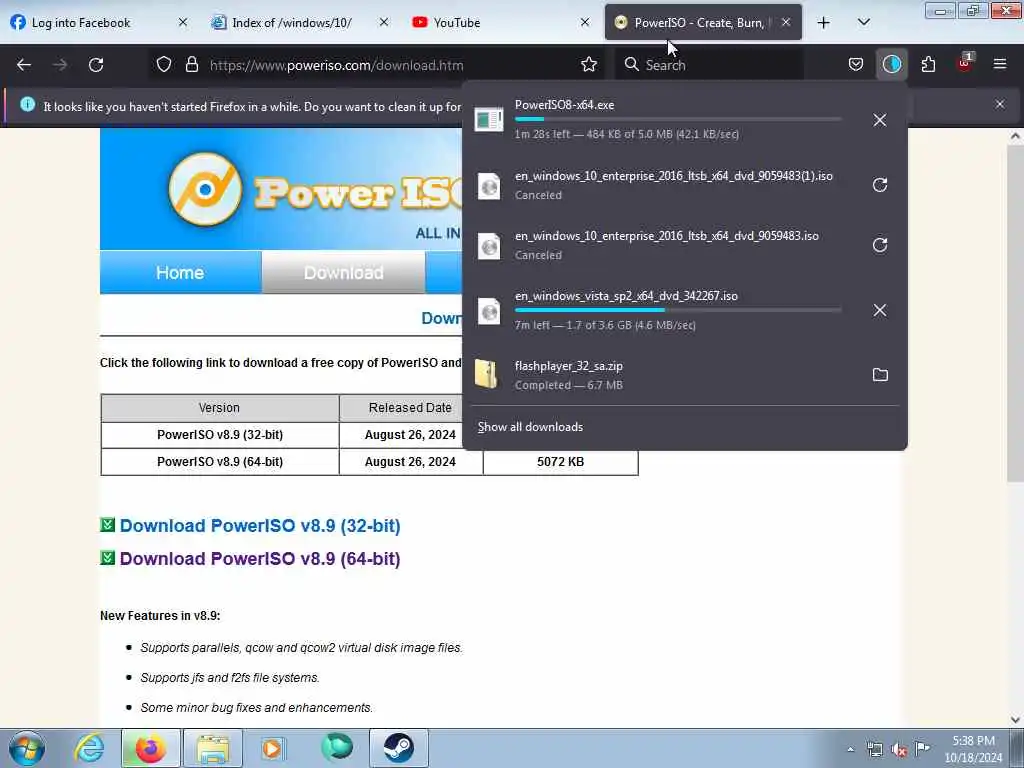
Task: Expand the list all tabs arrow
Action: coord(863,22)
